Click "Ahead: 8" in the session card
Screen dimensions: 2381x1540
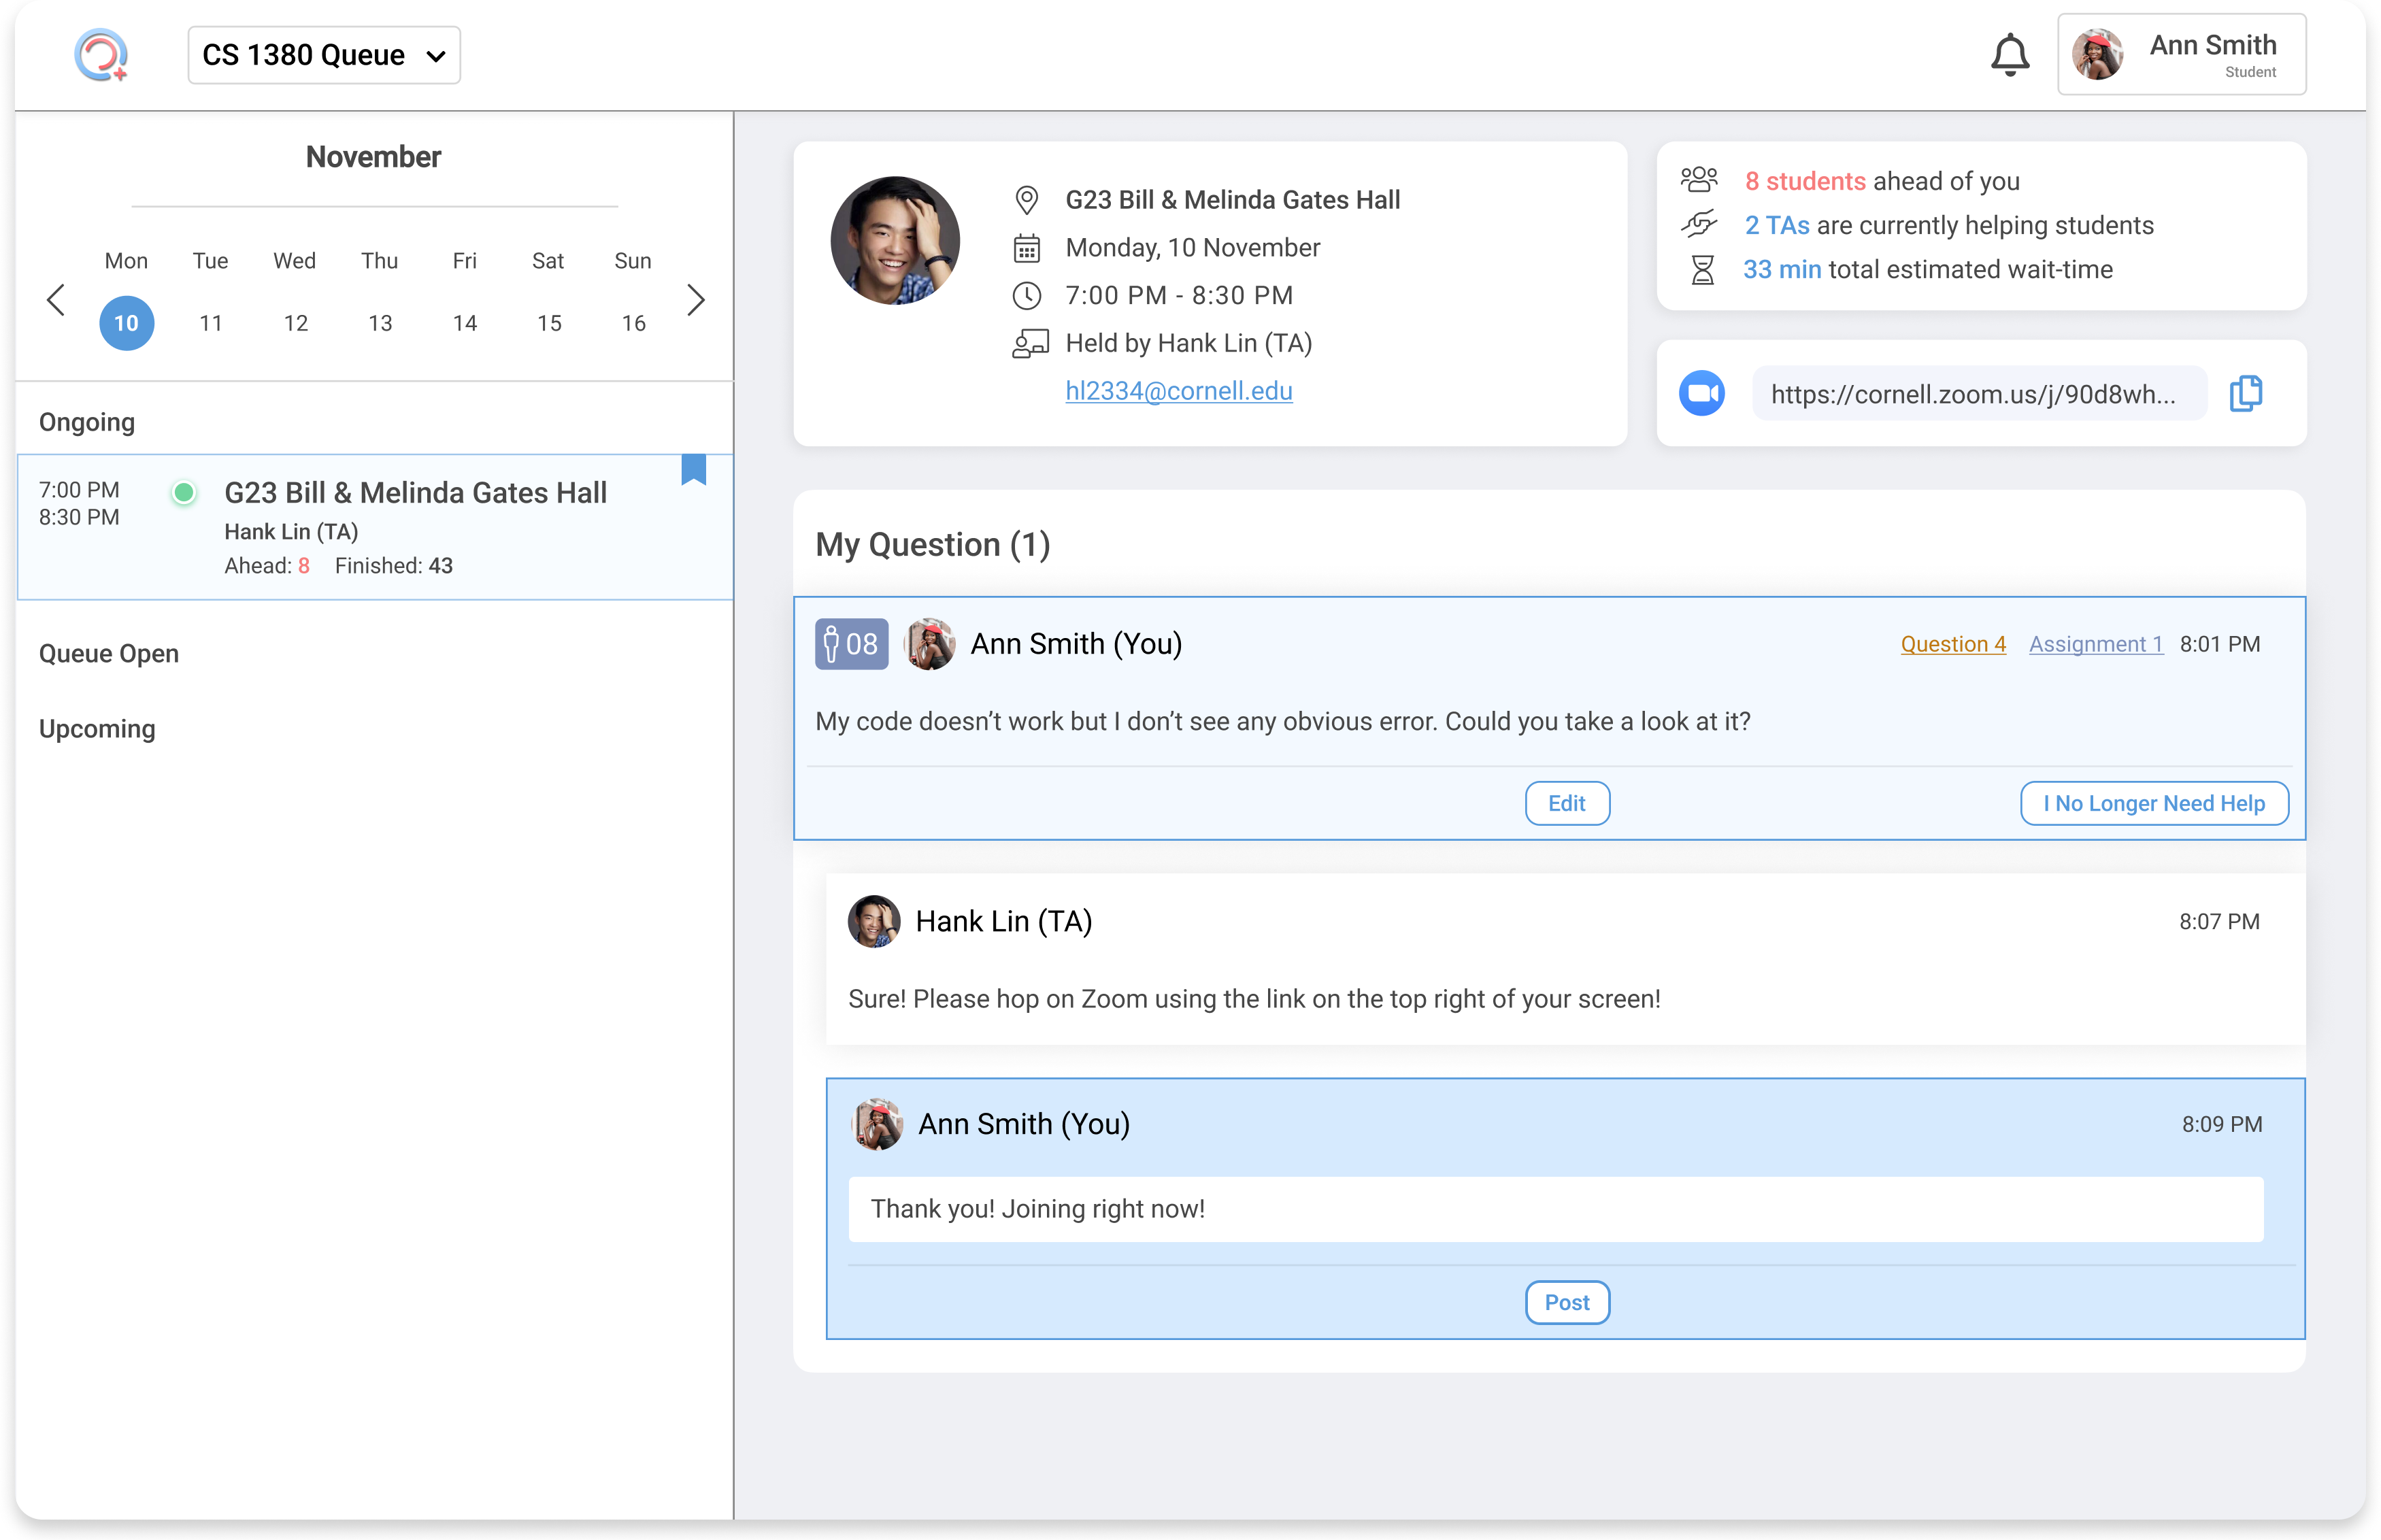click(x=267, y=566)
